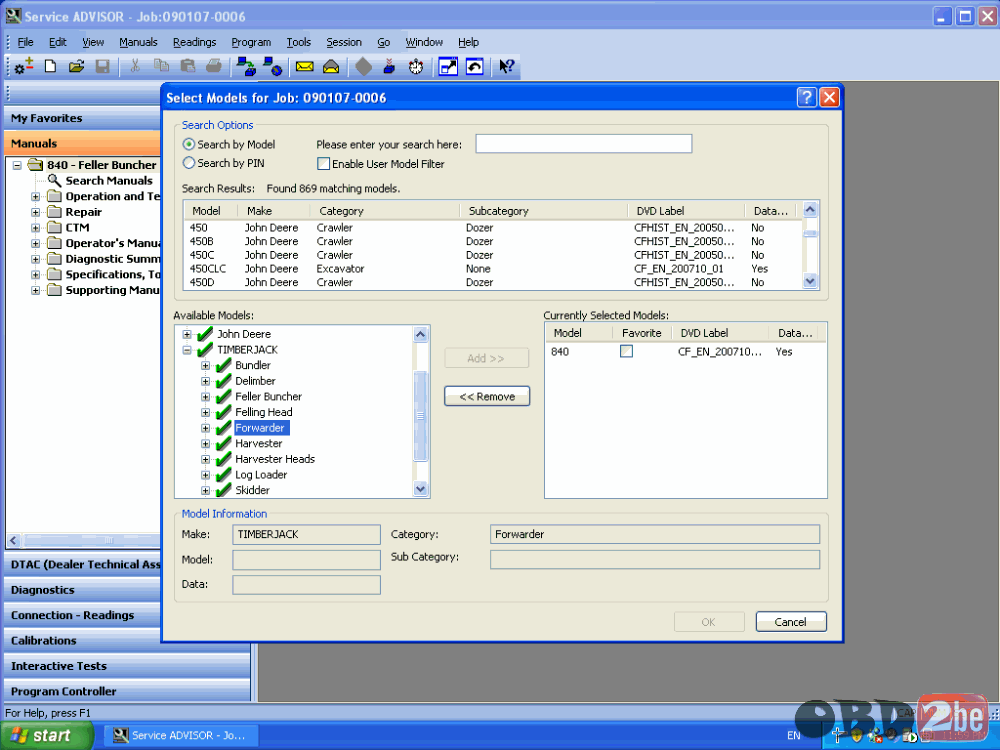Click the Cancel button in the dialog
This screenshot has width=1000, height=750.
click(x=791, y=622)
